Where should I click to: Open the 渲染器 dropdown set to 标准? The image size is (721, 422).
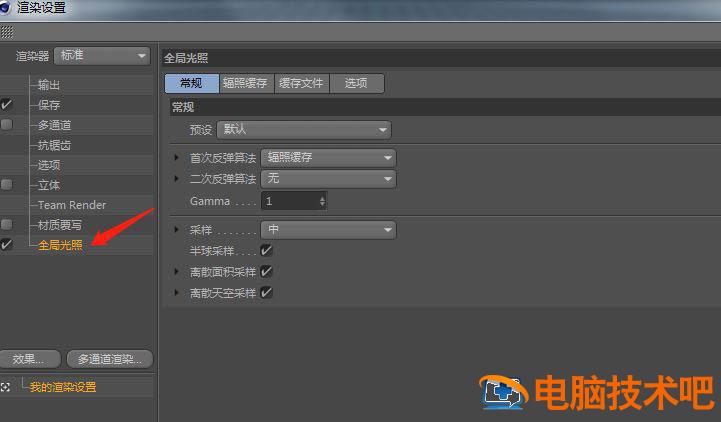coord(102,56)
